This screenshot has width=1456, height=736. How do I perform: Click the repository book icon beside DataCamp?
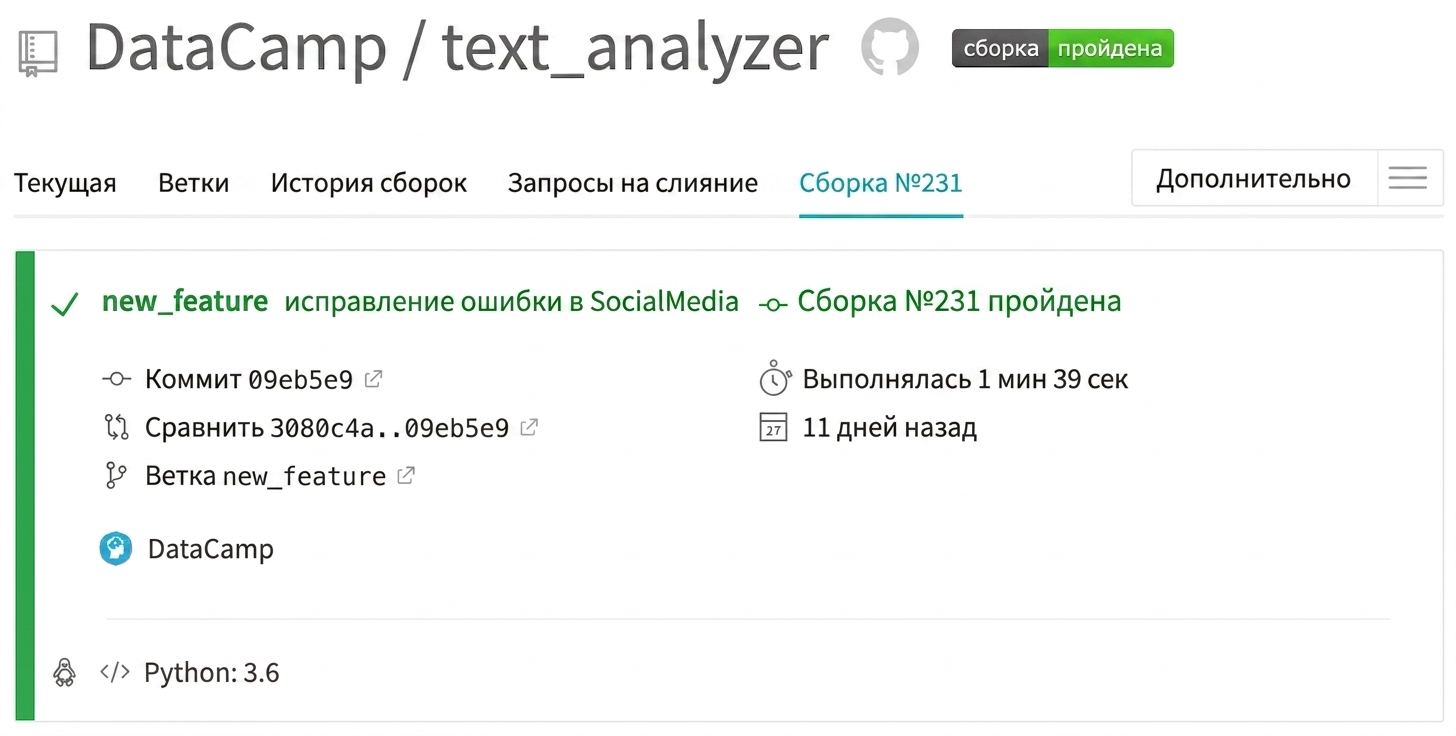pyautogui.click(x=38, y=52)
